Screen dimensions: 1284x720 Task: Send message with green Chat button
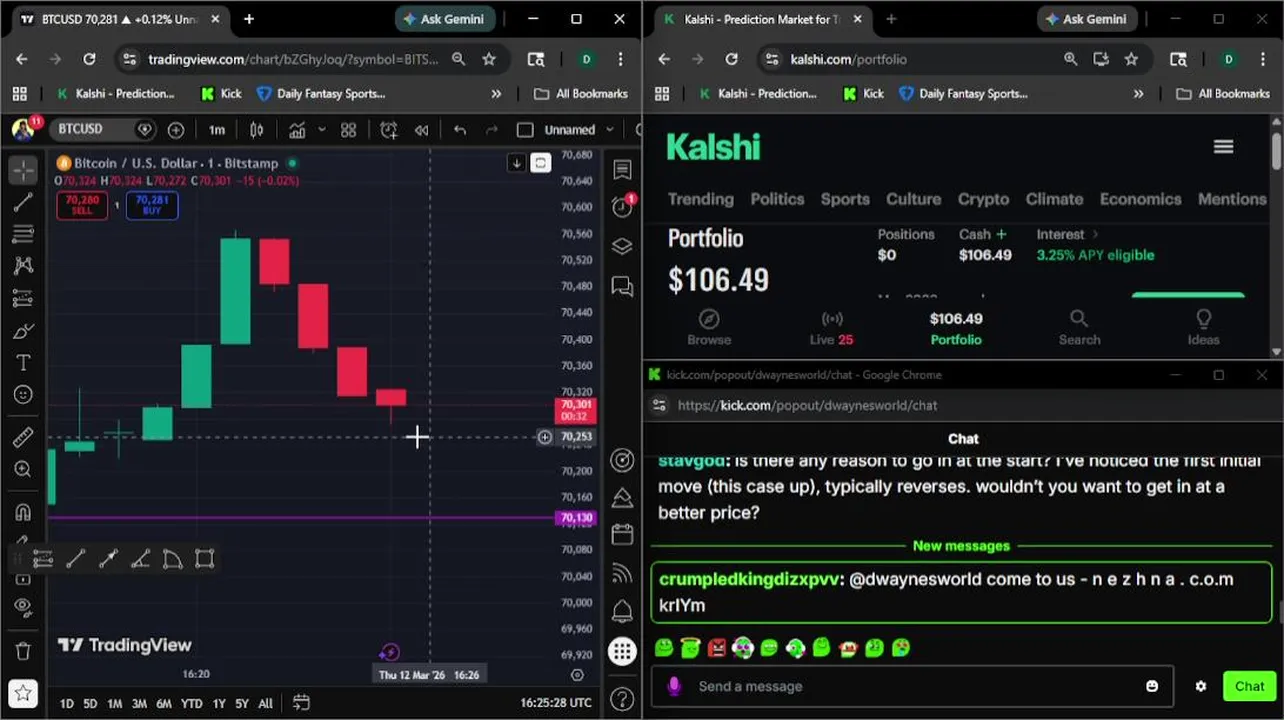(x=1249, y=686)
